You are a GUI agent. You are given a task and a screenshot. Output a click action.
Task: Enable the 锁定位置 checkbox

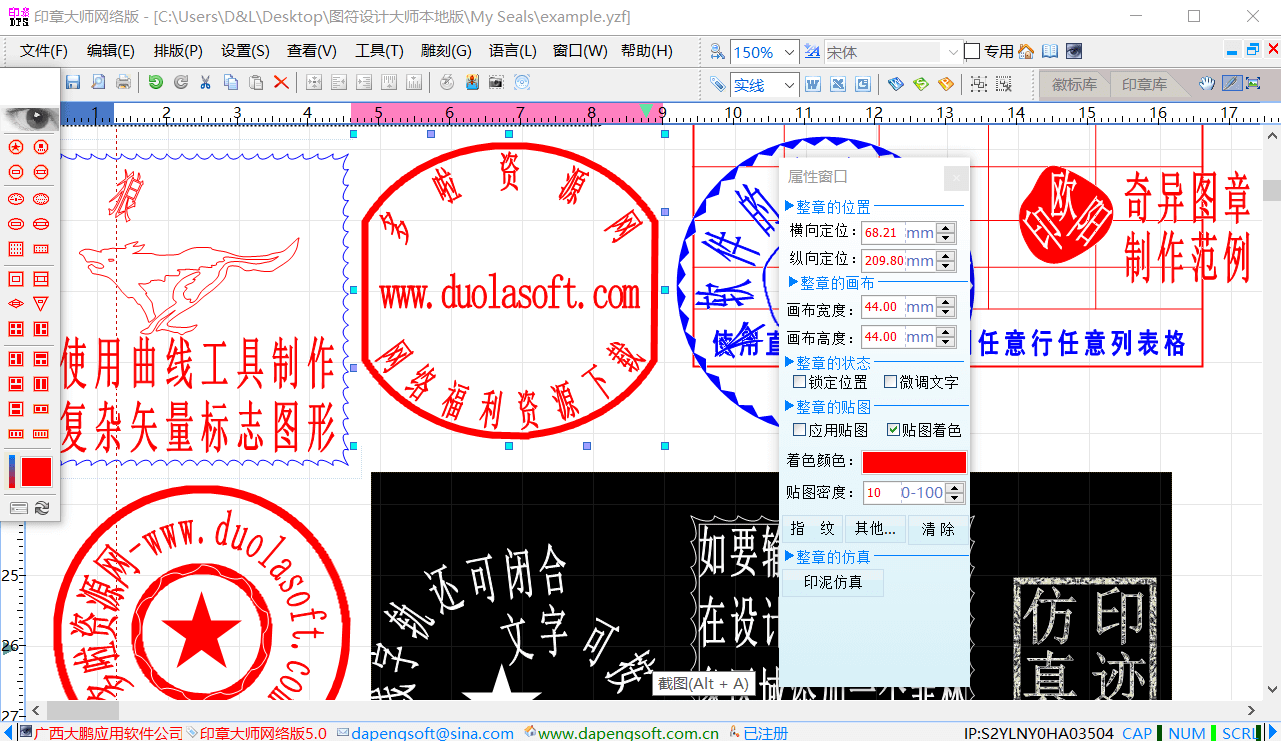point(799,382)
